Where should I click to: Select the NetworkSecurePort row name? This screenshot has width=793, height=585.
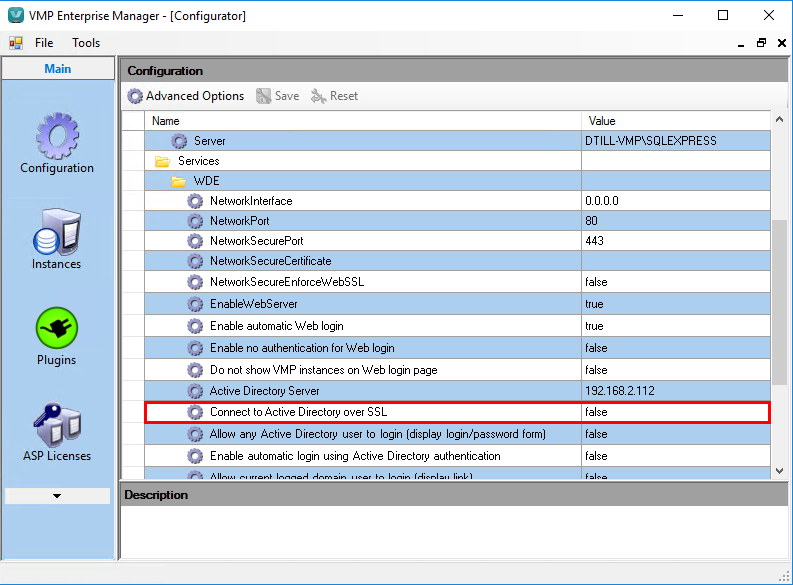[256, 241]
